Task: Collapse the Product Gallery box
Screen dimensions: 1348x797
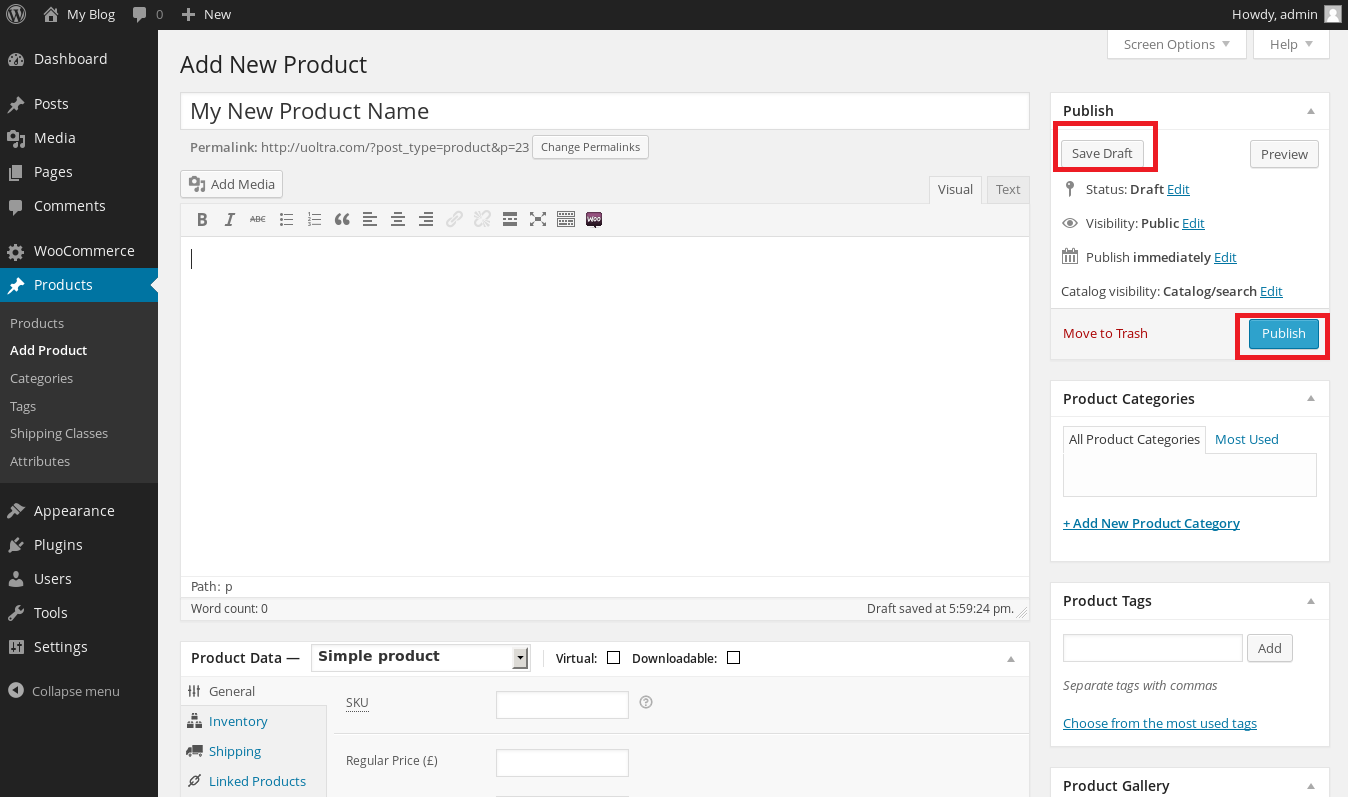Action: pos(1311,786)
